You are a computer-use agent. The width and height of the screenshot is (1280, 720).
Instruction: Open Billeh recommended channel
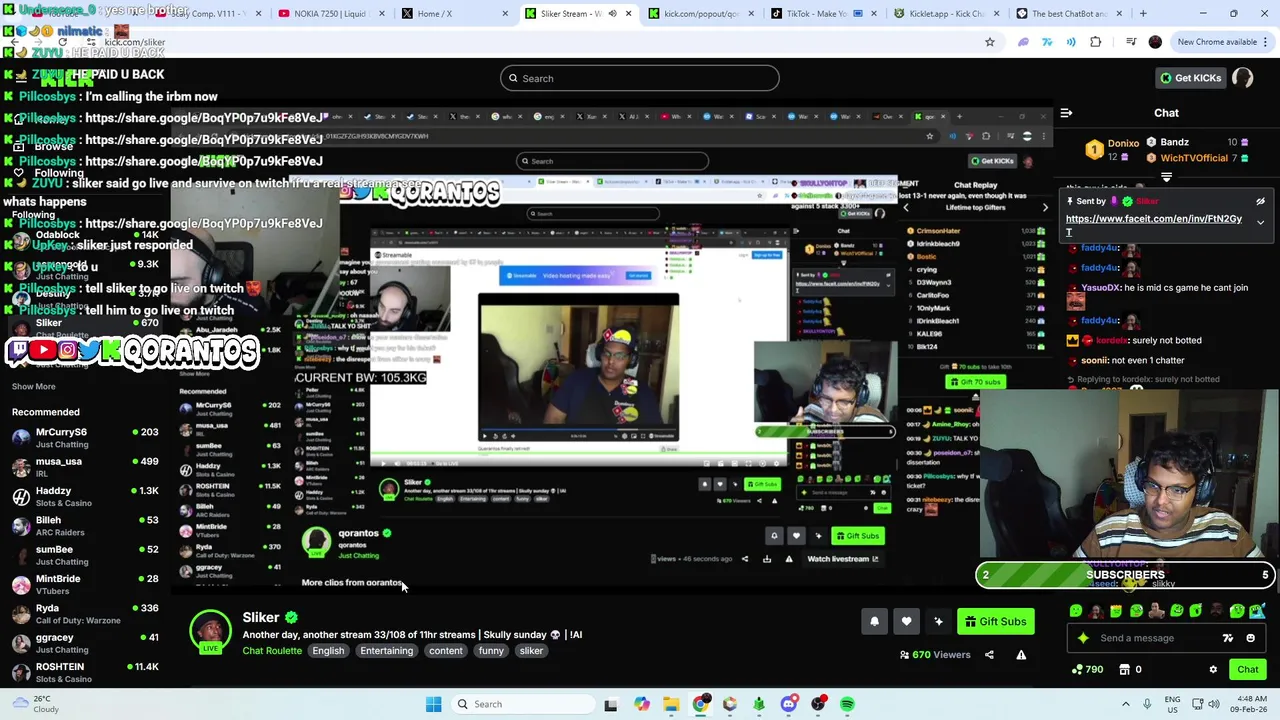coord(85,526)
